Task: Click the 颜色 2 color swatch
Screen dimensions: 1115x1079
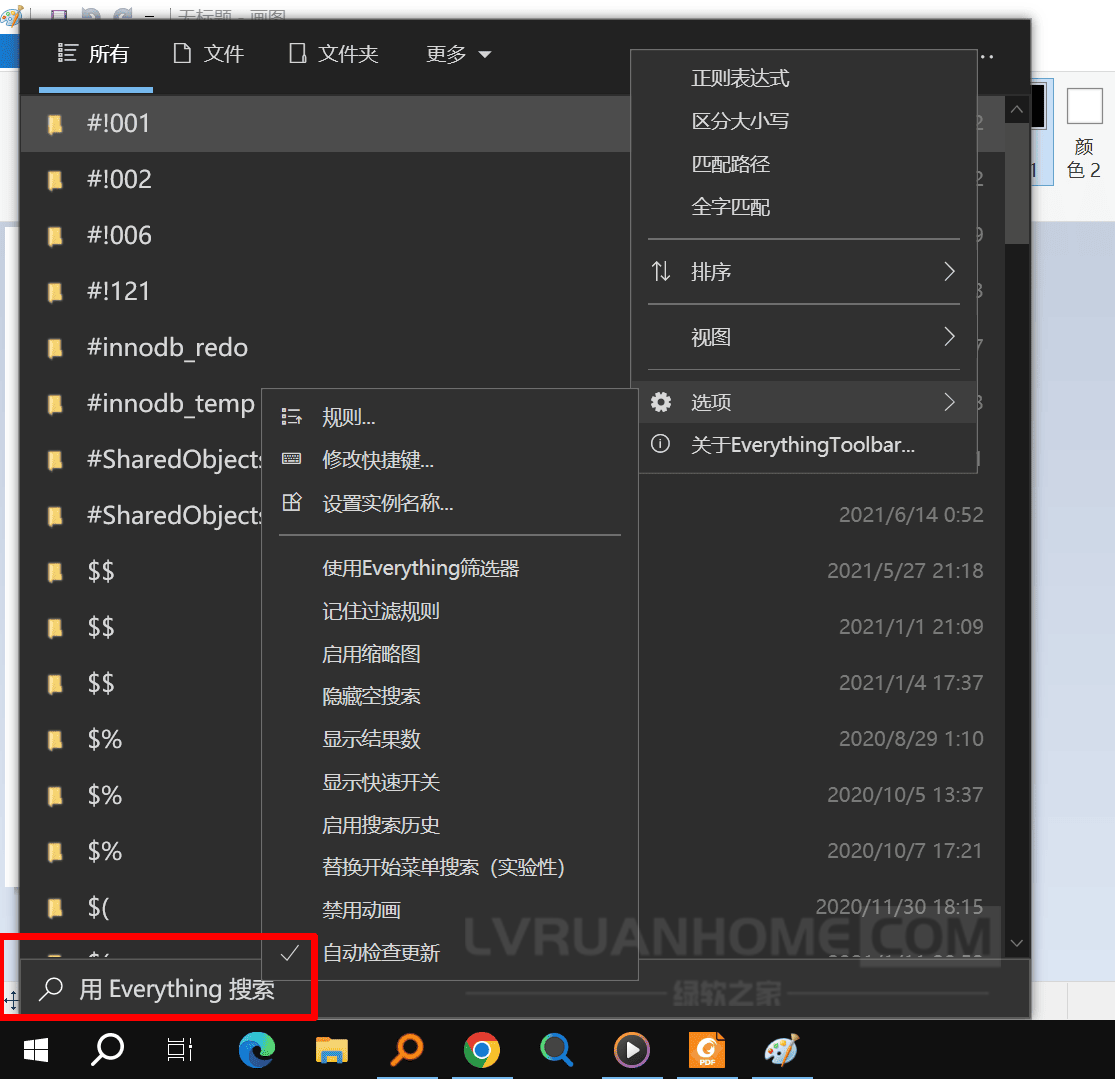Action: coord(1084,106)
